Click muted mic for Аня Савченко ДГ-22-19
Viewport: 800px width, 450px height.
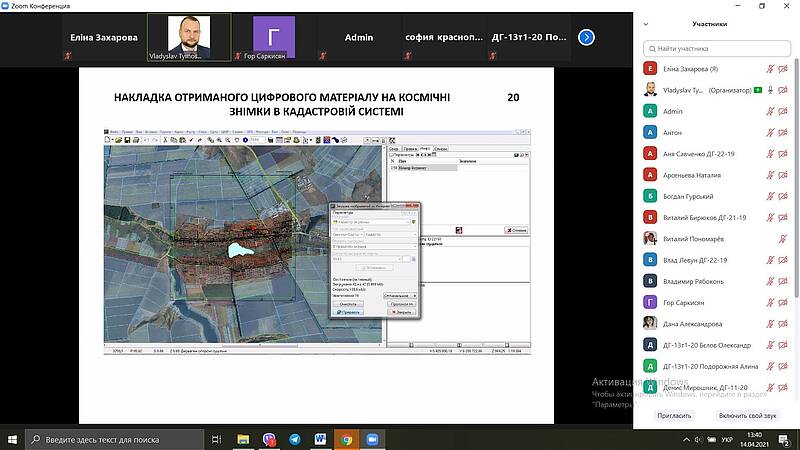click(770, 154)
